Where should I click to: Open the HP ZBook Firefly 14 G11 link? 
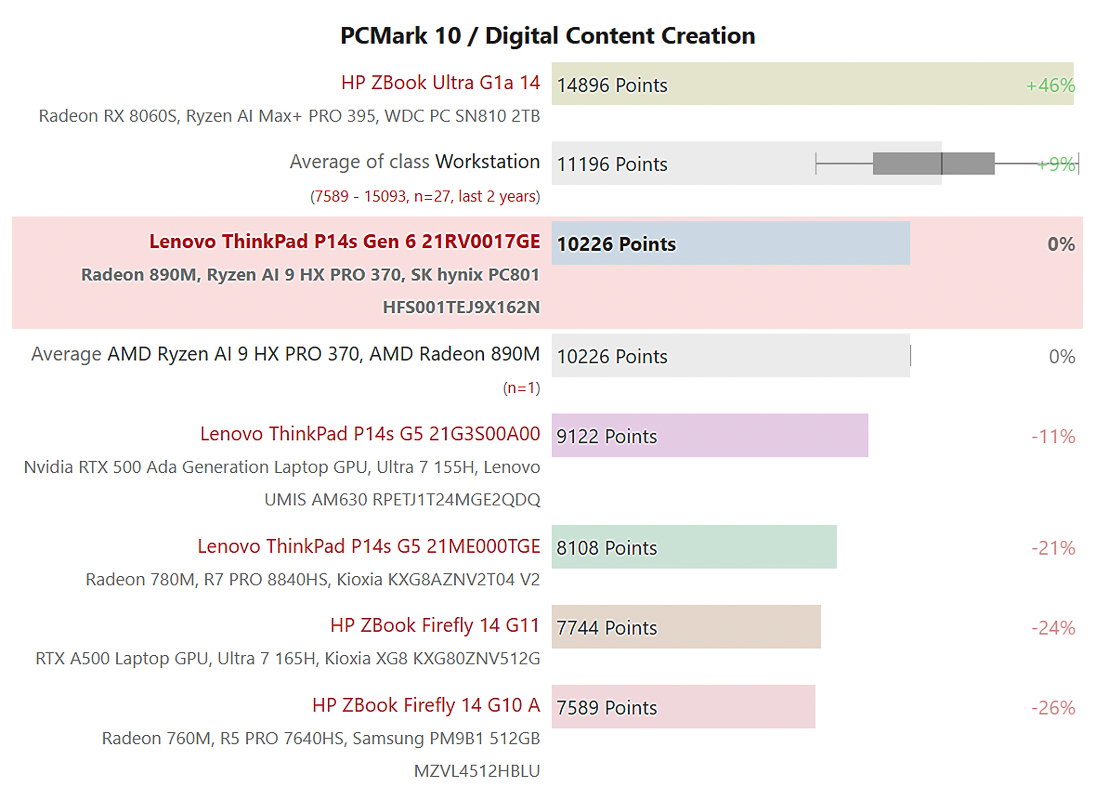[x=435, y=625]
